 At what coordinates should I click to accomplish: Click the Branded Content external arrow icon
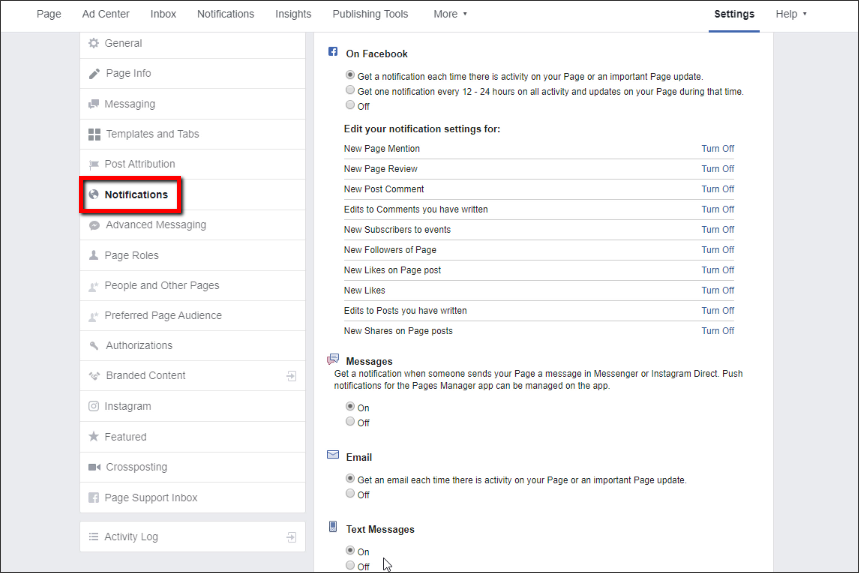pyautogui.click(x=291, y=376)
